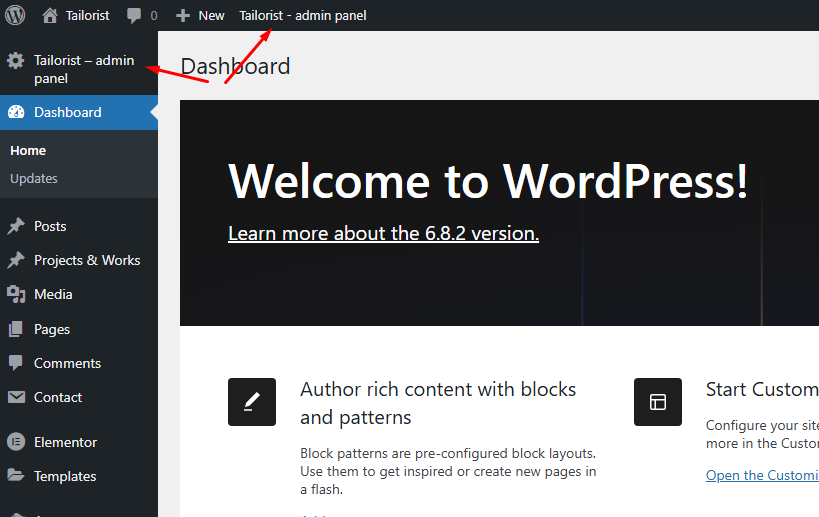Go to the Home submenu item
The height and width of the screenshot is (517, 819).
point(28,150)
